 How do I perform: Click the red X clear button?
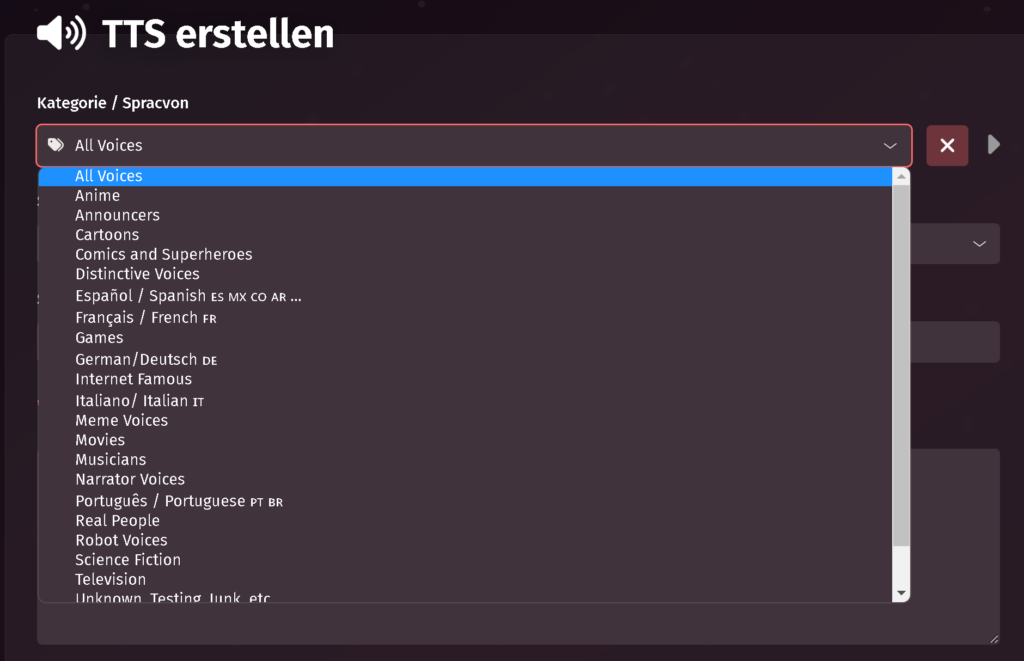[x=947, y=145]
